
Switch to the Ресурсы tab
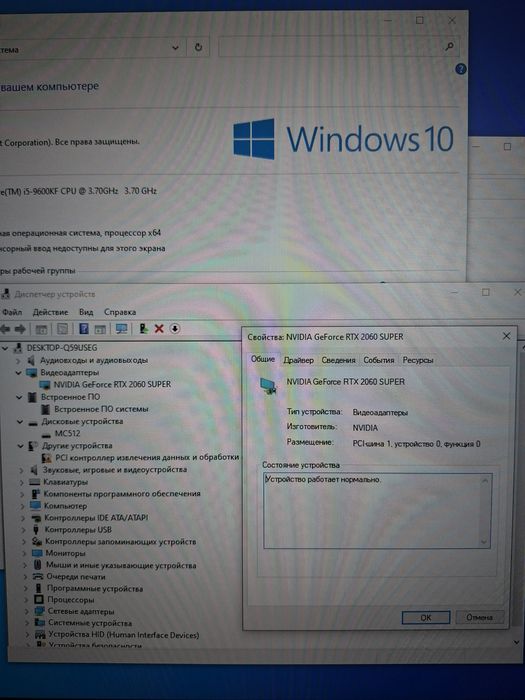[418, 360]
